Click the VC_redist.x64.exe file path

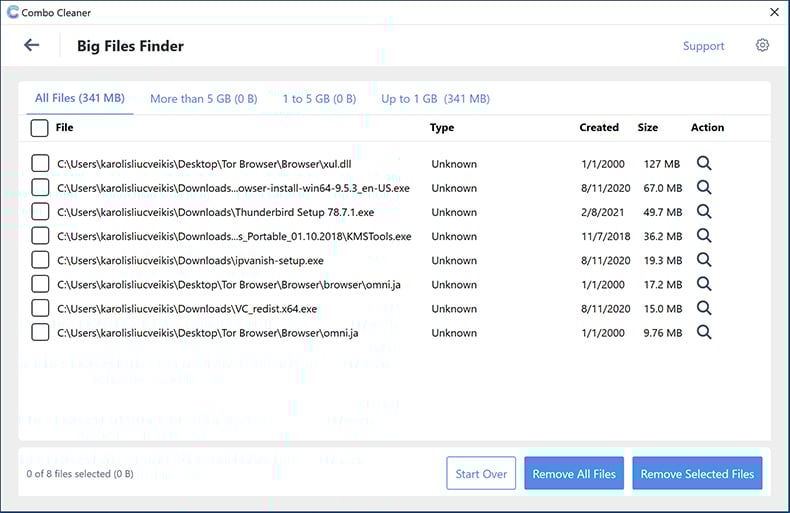[x=187, y=309]
